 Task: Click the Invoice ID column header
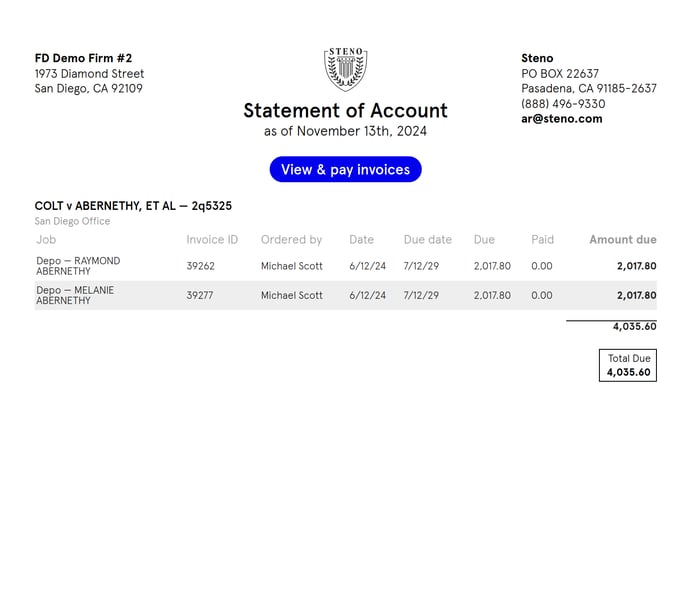pyautogui.click(x=212, y=240)
